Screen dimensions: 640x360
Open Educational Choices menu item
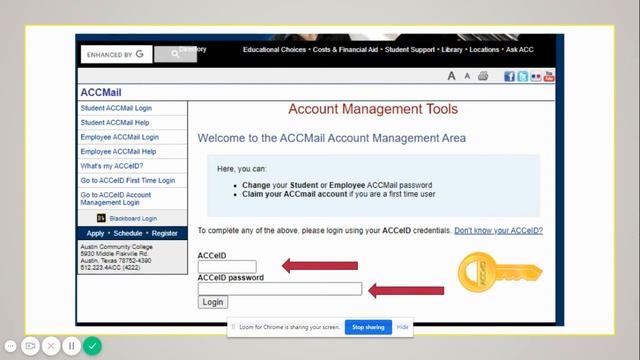point(274,50)
